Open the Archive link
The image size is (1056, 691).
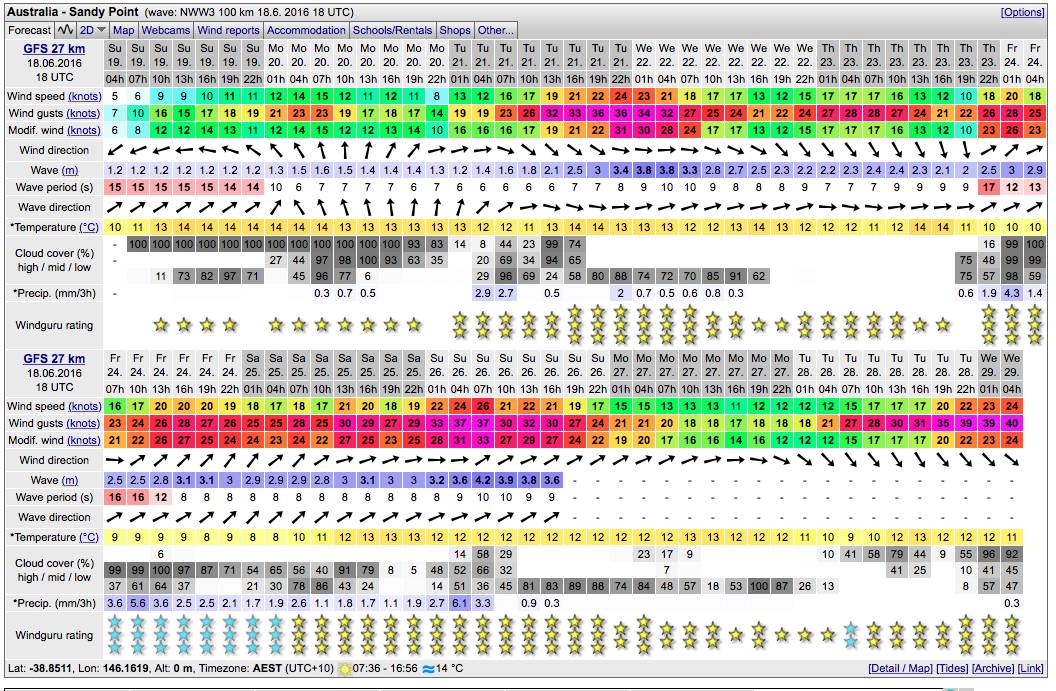(x=992, y=669)
